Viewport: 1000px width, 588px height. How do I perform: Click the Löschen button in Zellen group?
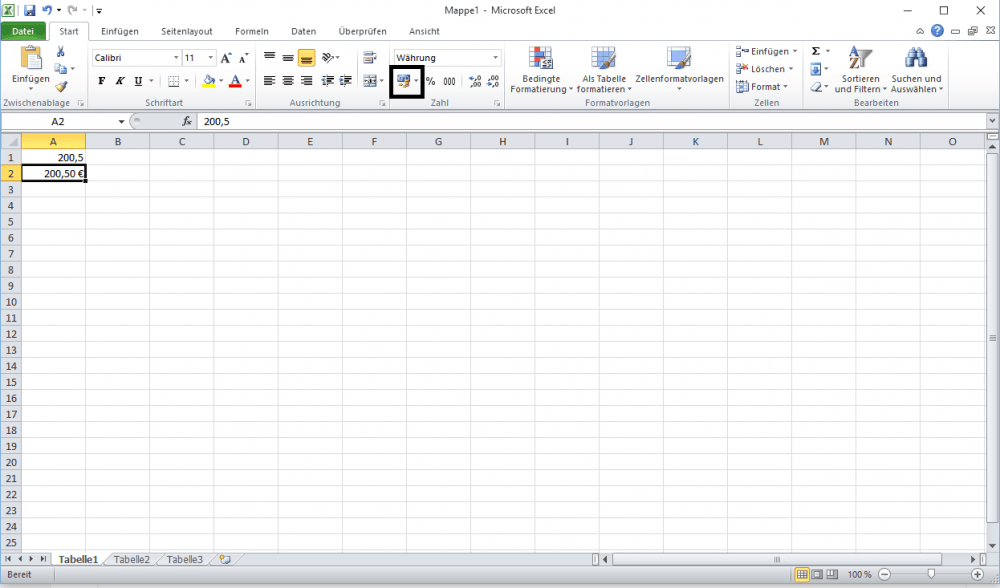765,69
